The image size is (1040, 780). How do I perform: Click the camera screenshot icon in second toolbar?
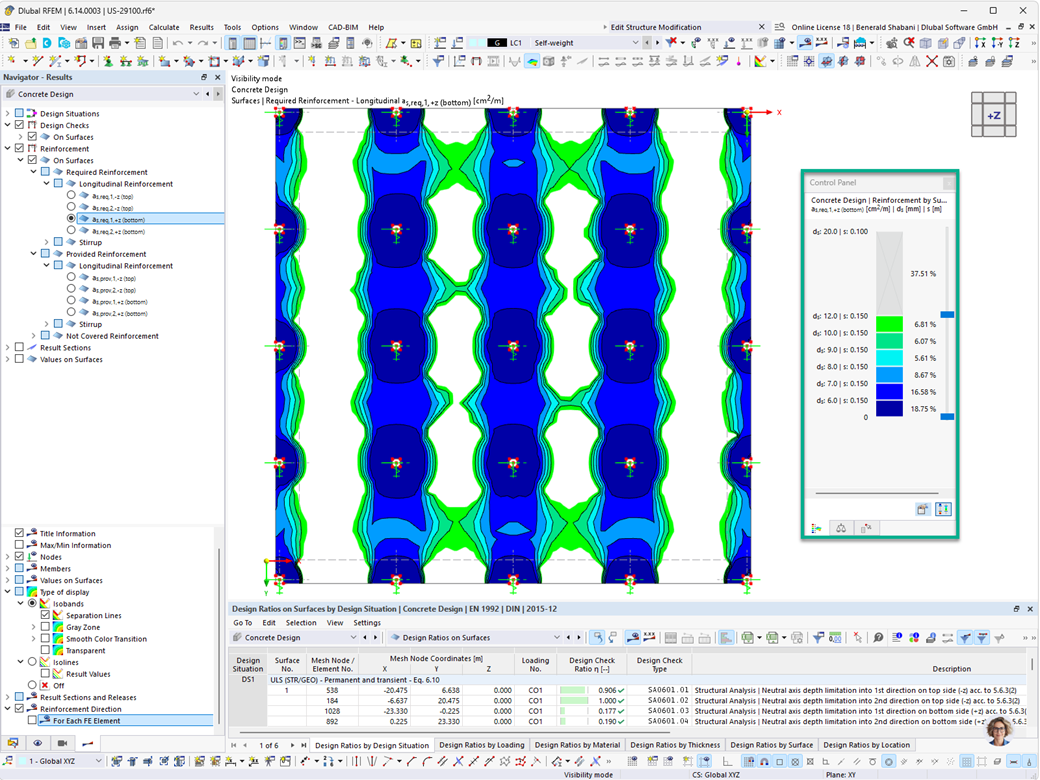[x=949, y=62]
